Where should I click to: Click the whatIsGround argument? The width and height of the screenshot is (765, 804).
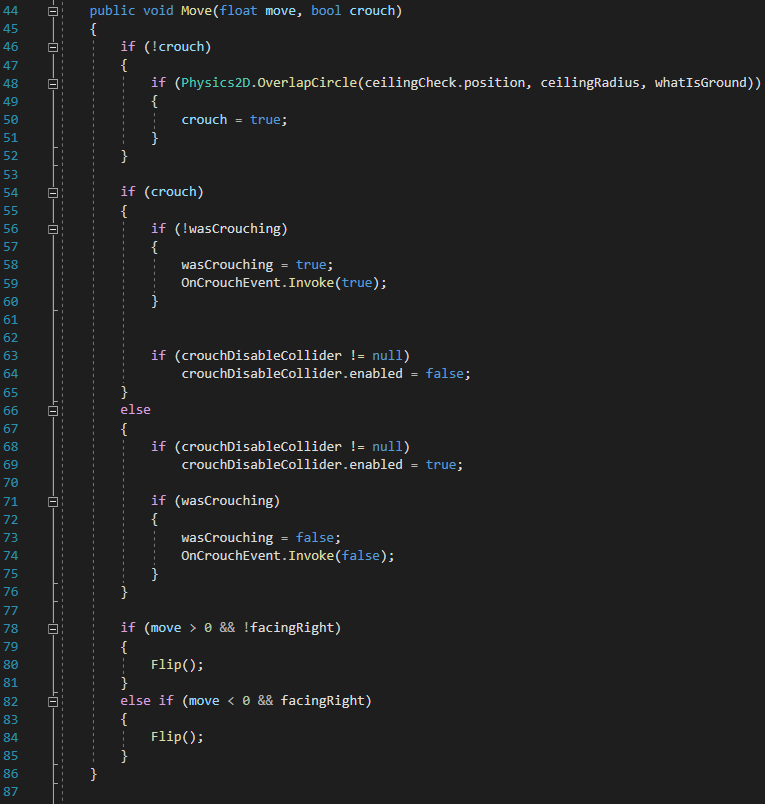click(x=700, y=83)
